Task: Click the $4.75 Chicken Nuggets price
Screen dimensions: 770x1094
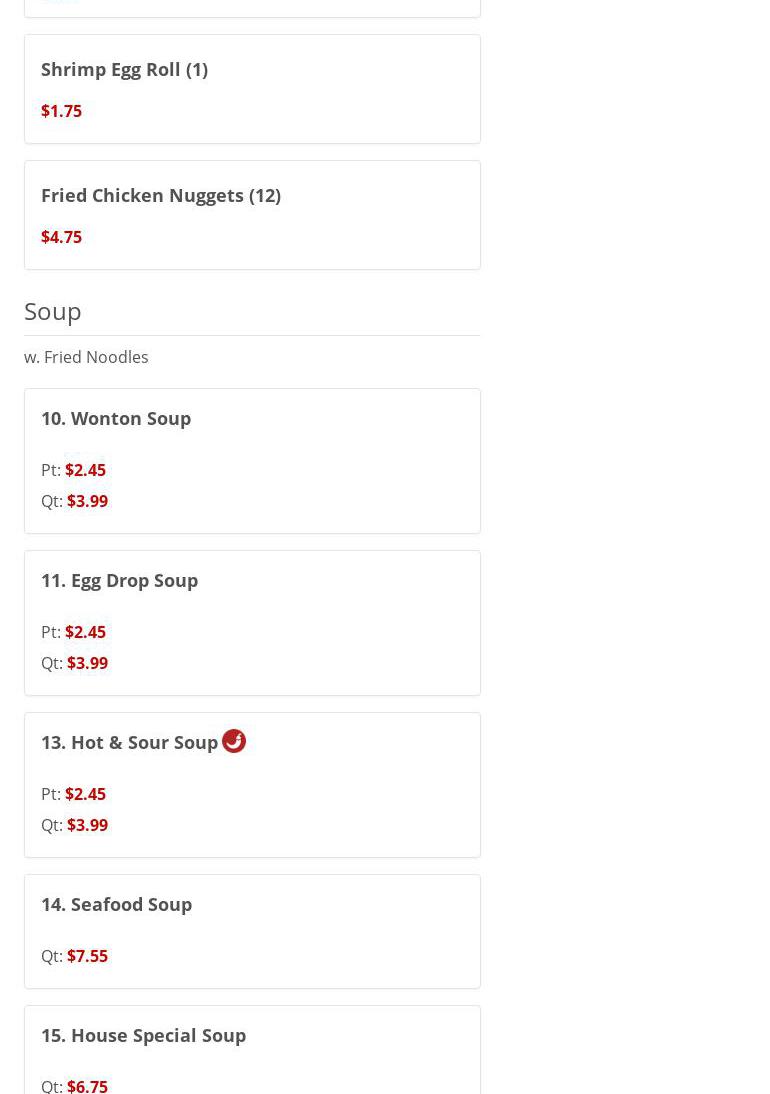Action: 61,237
